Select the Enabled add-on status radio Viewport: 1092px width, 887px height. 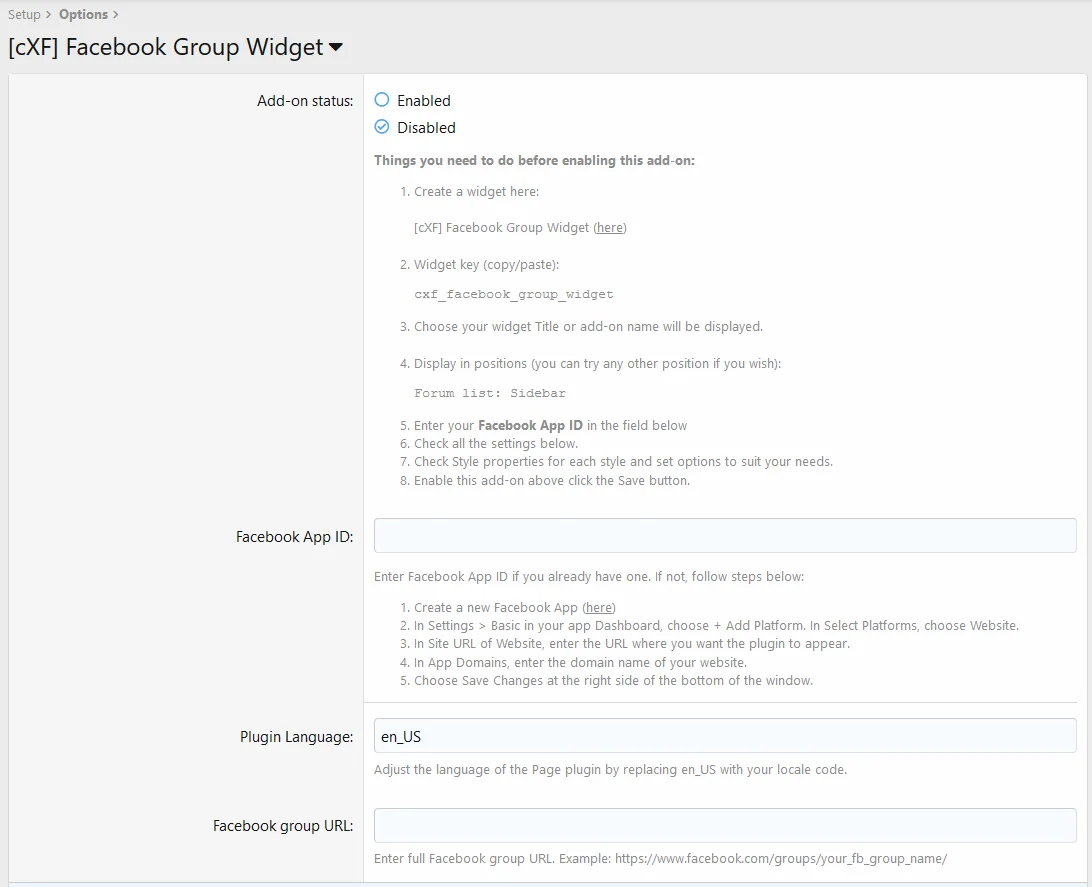pos(382,100)
